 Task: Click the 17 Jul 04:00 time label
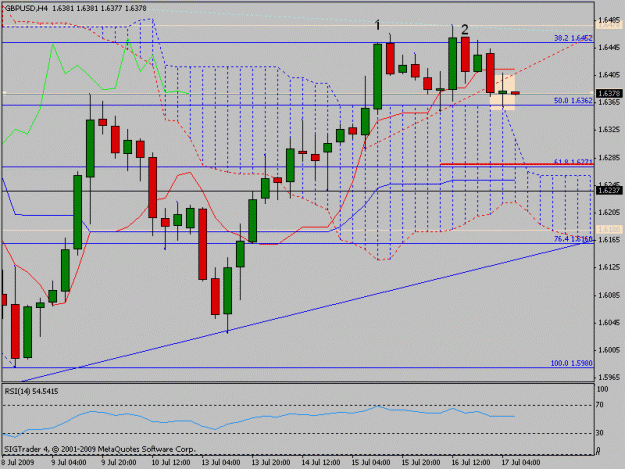tap(521, 462)
